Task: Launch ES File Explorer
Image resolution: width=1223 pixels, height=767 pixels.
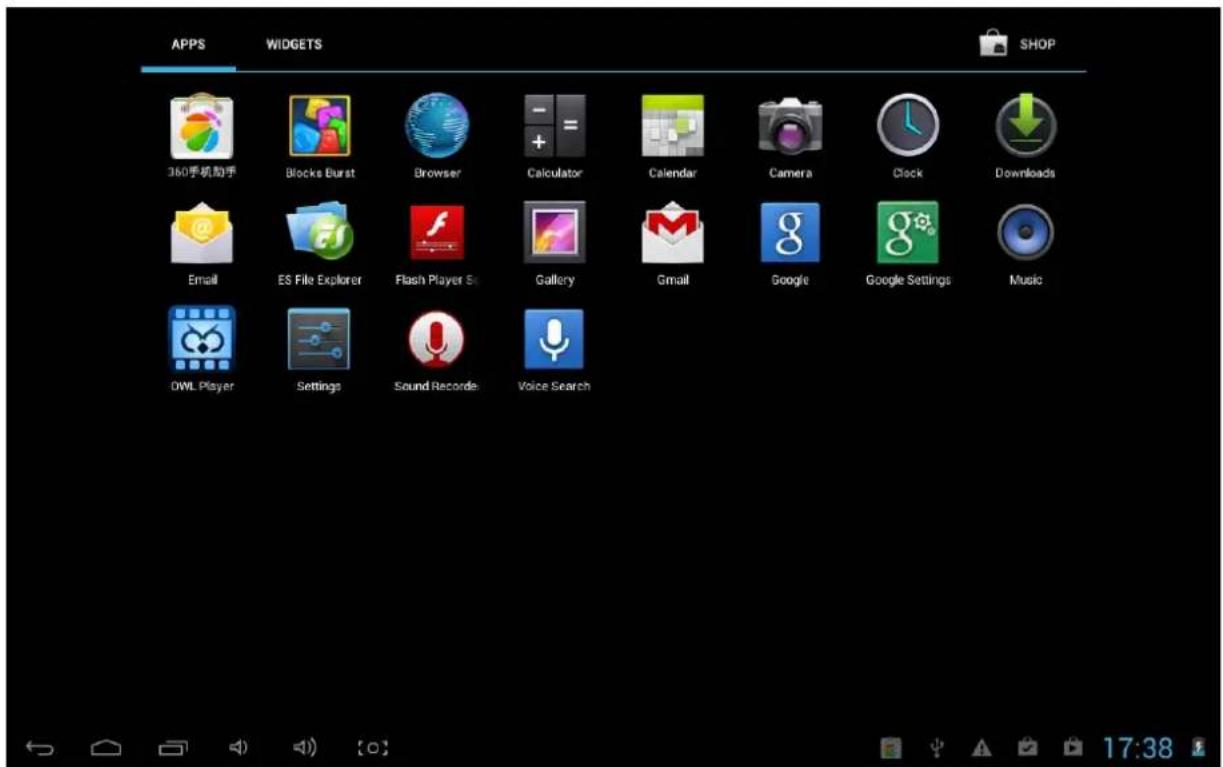Action: pyautogui.click(x=320, y=244)
